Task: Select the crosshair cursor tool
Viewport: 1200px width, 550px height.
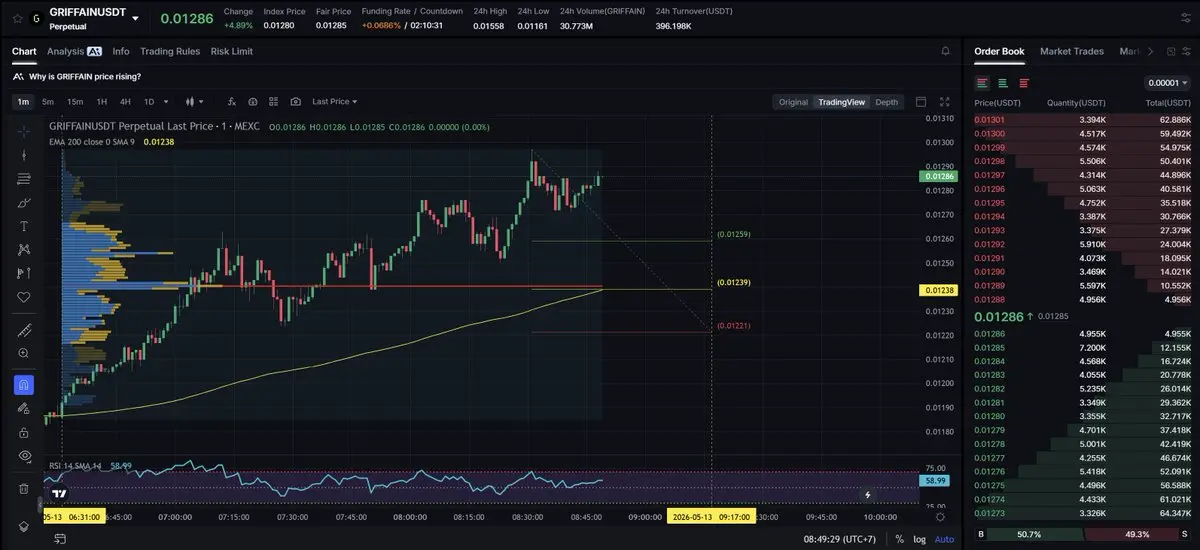Action: coord(24,130)
